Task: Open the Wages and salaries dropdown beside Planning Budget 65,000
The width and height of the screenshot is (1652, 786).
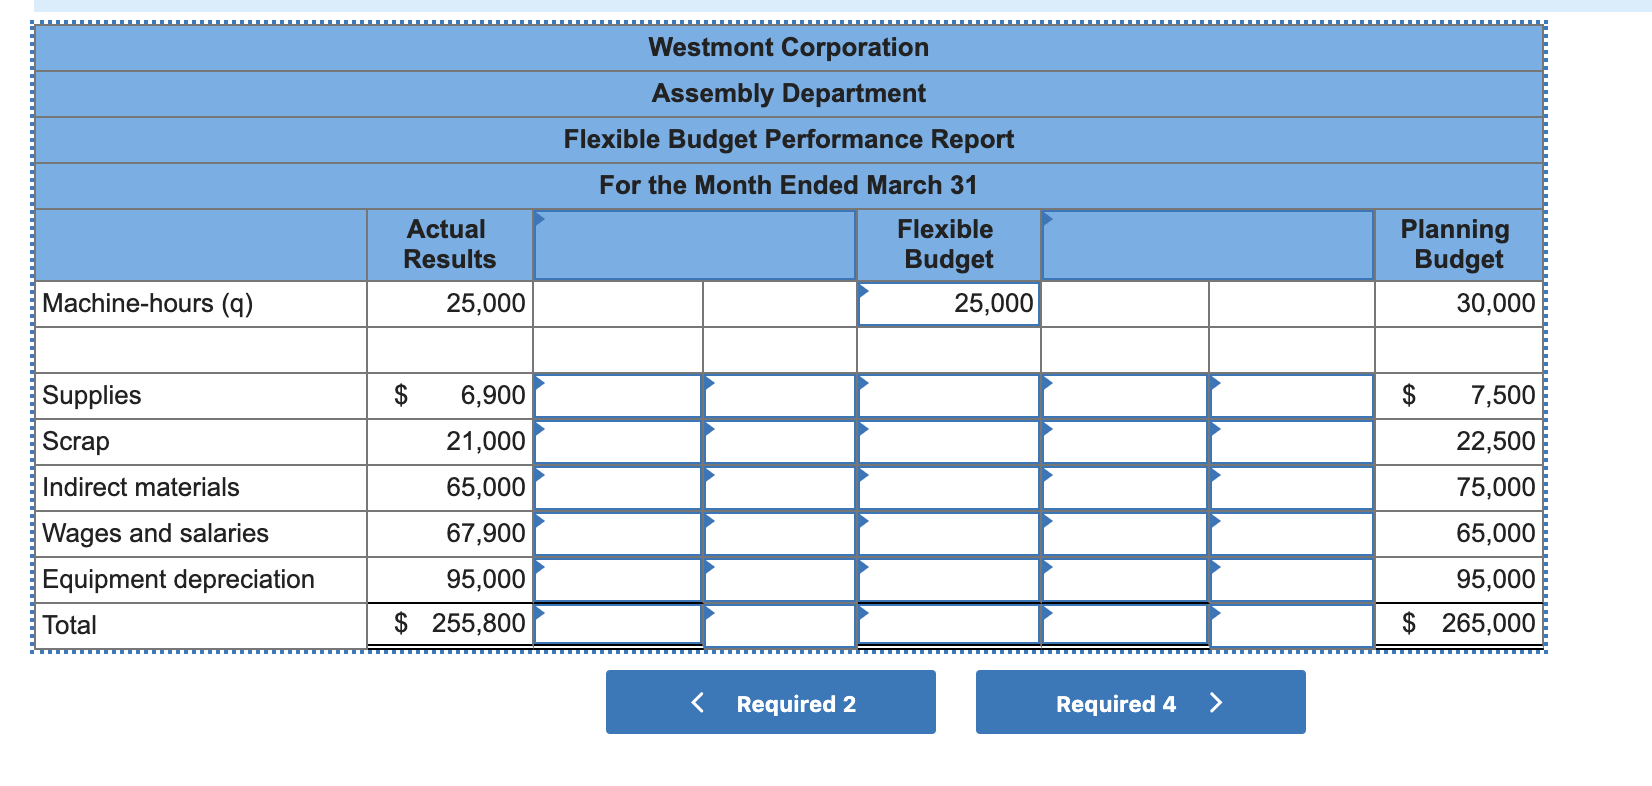Action: tap(1292, 534)
